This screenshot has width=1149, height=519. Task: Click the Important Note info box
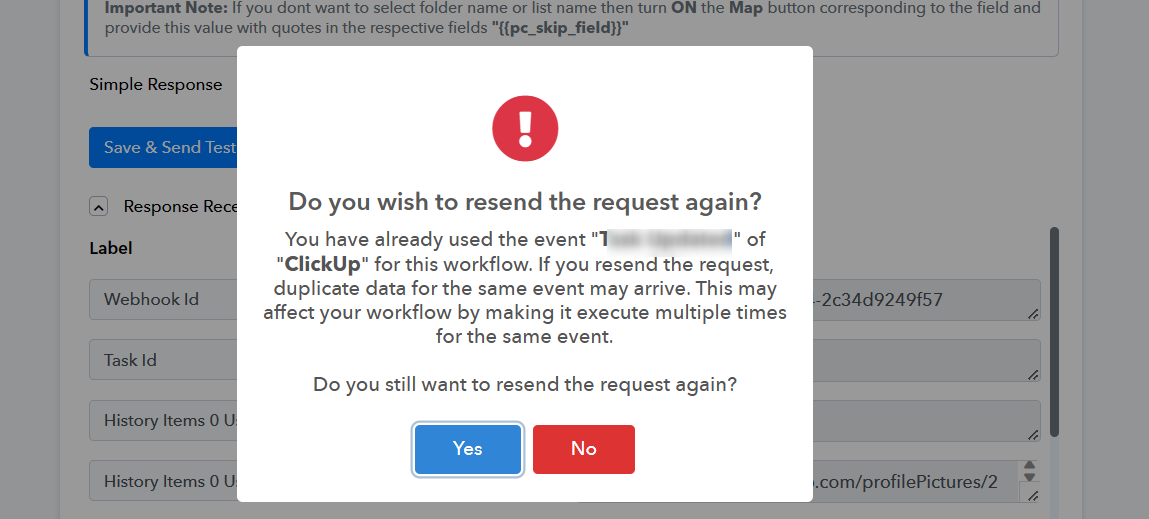pos(572,28)
